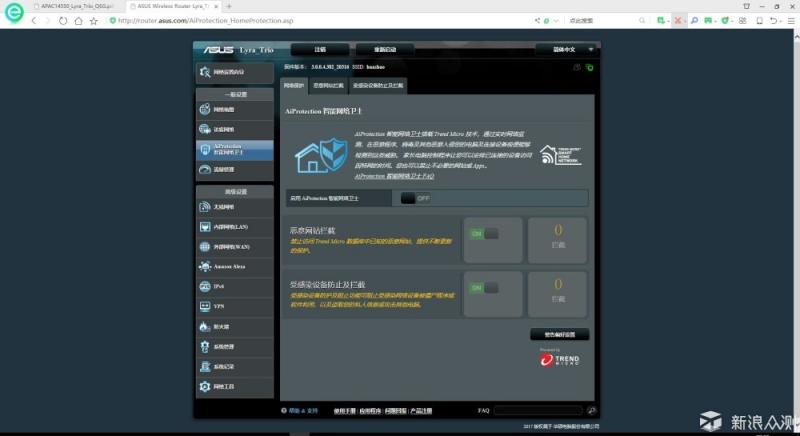Toggle the Malicious Sites Blocking ON switch
The height and width of the screenshot is (436, 800).
click(x=484, y=234)
